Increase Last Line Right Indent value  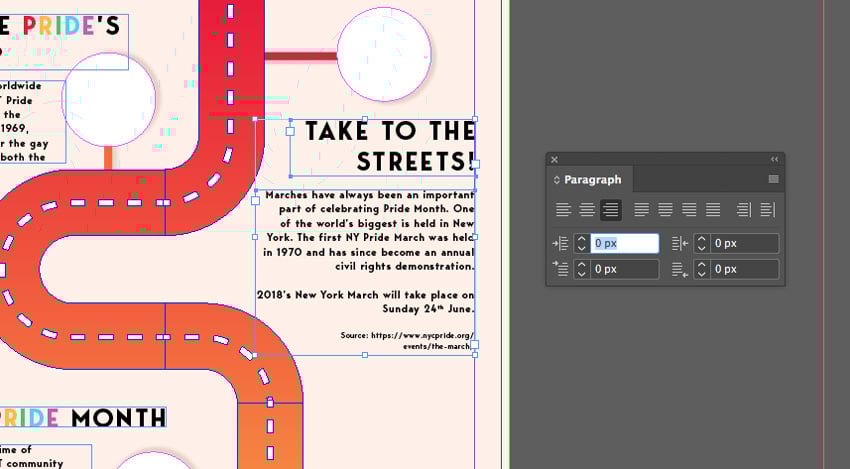pyautogui.click(x=701, y=264)
